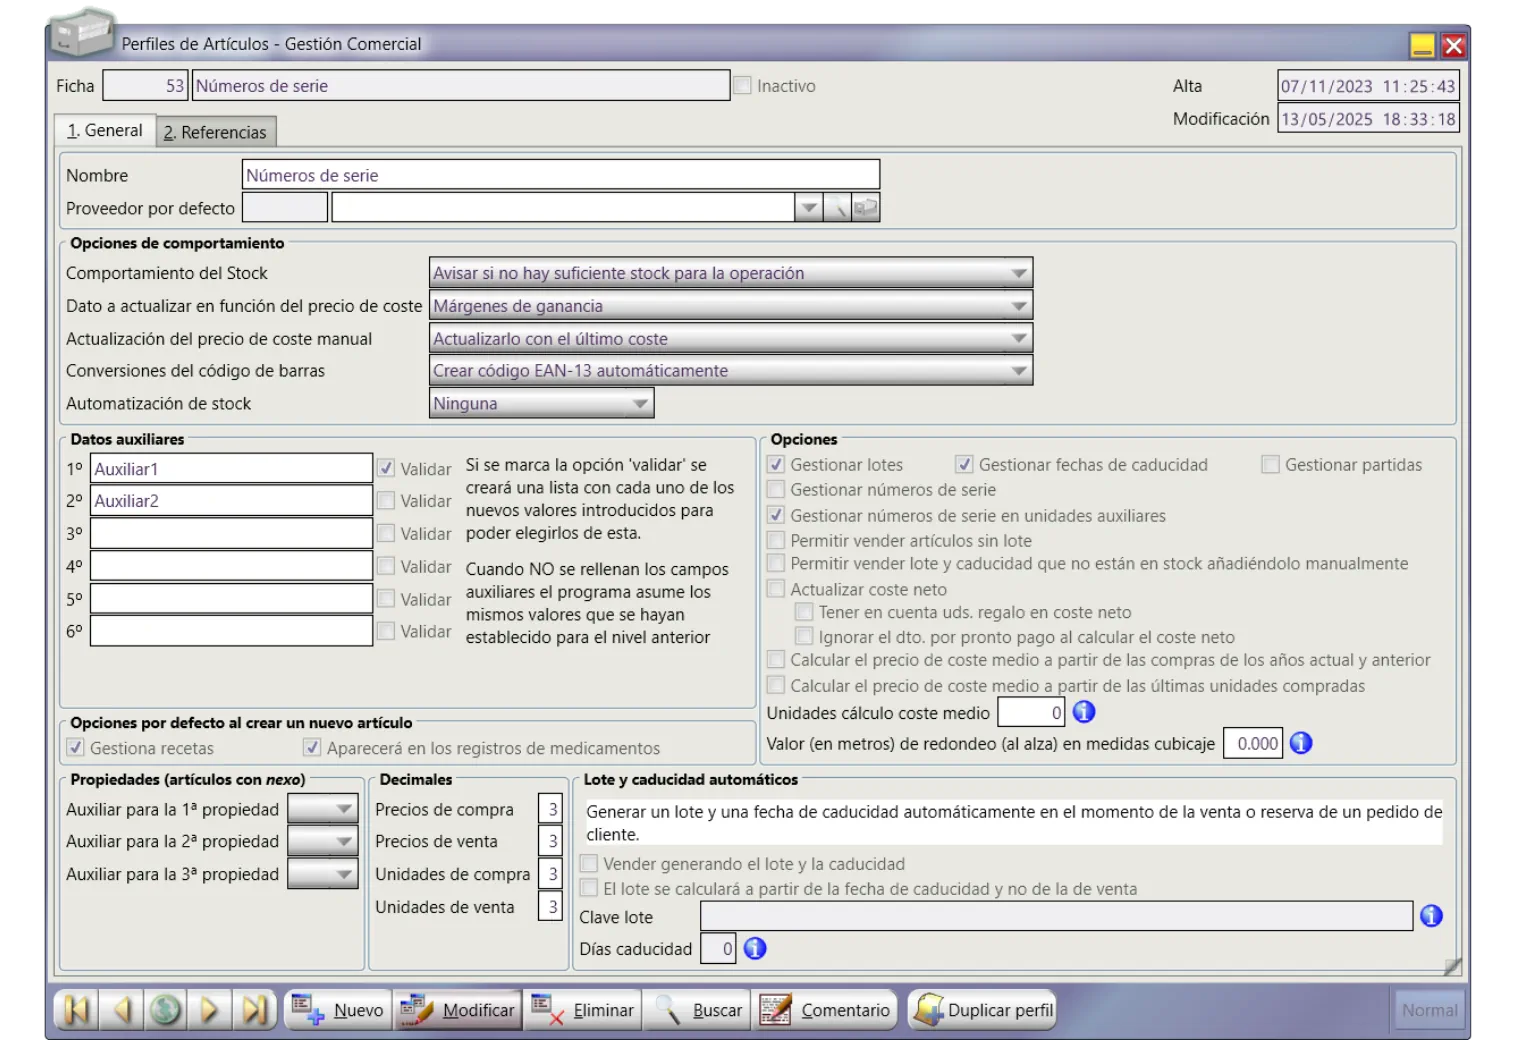
Task: Enable Gestionar números de serie
Action: point(775,489)
